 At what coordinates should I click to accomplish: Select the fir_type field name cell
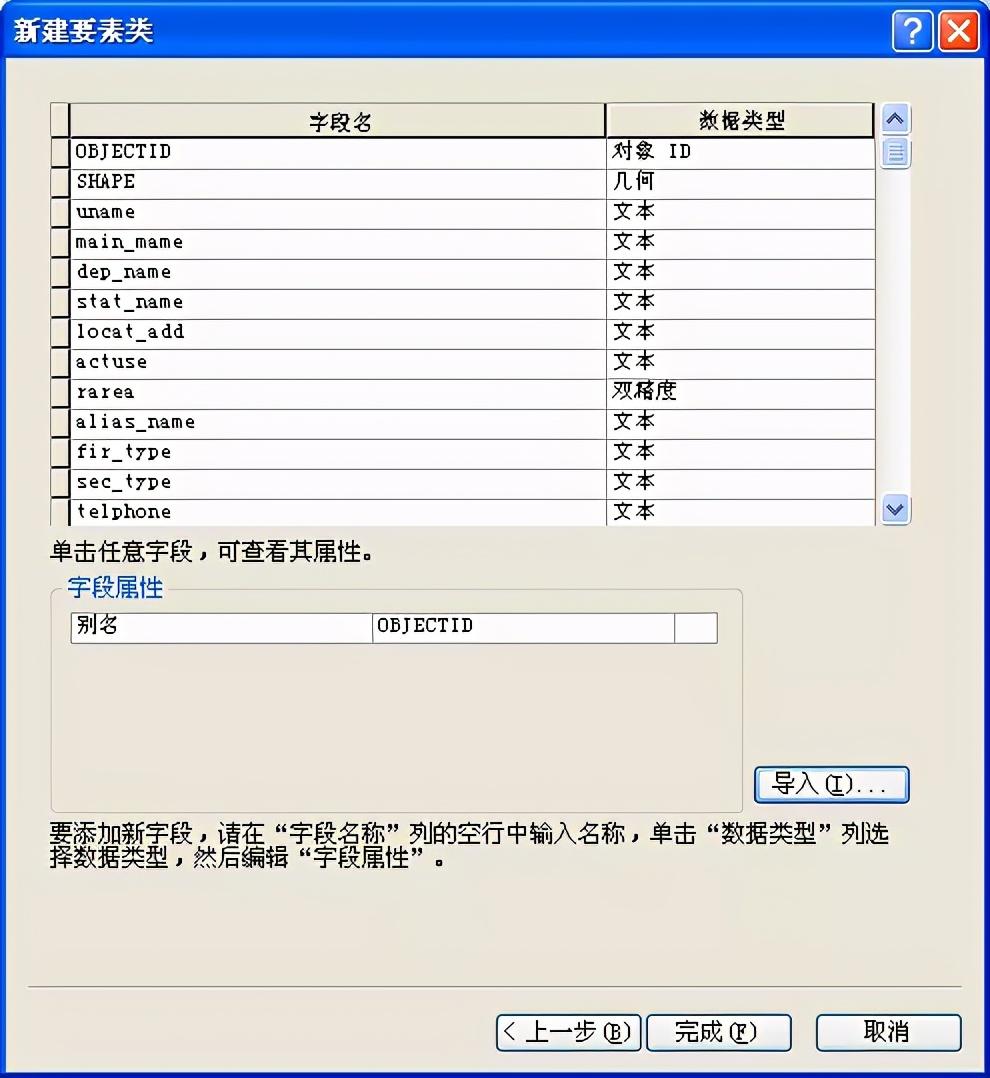click(x=338, y=454)
